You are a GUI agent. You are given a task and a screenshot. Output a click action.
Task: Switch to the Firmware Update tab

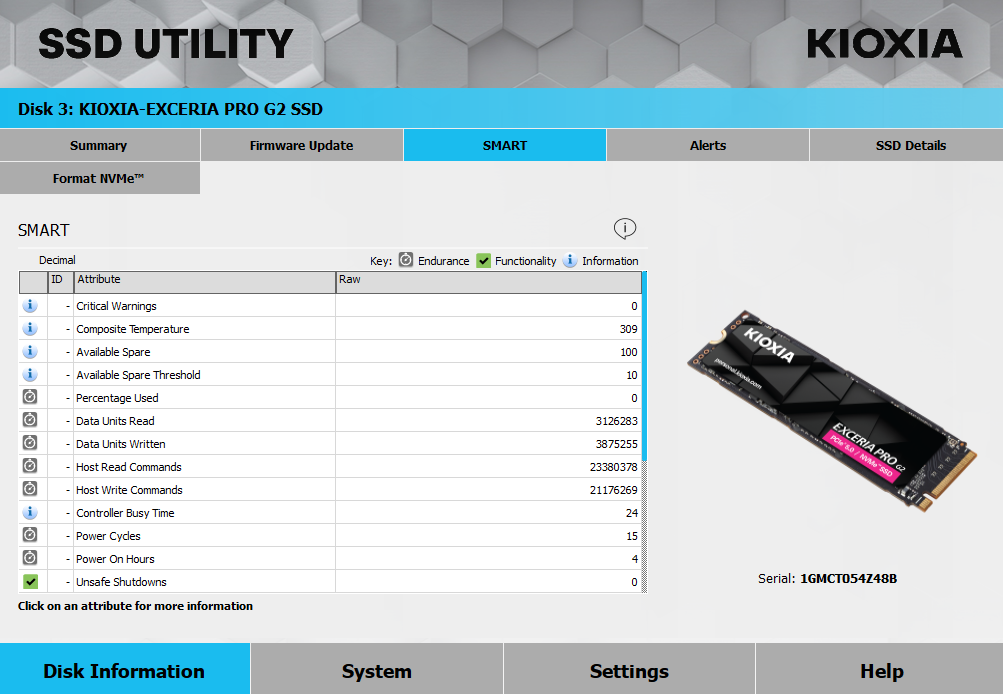click(301, 145)
